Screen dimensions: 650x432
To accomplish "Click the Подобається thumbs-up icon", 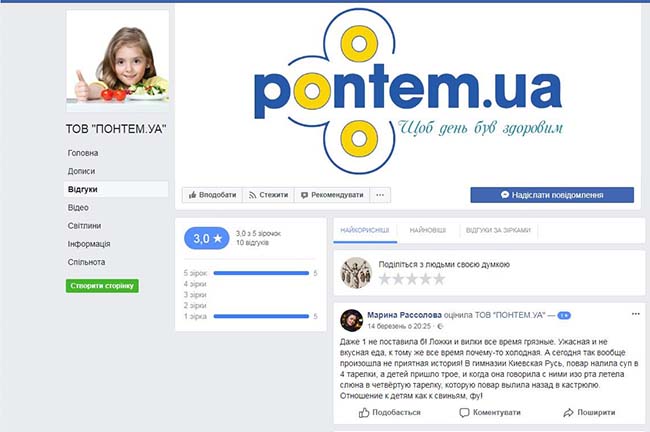I will [364, 412].
